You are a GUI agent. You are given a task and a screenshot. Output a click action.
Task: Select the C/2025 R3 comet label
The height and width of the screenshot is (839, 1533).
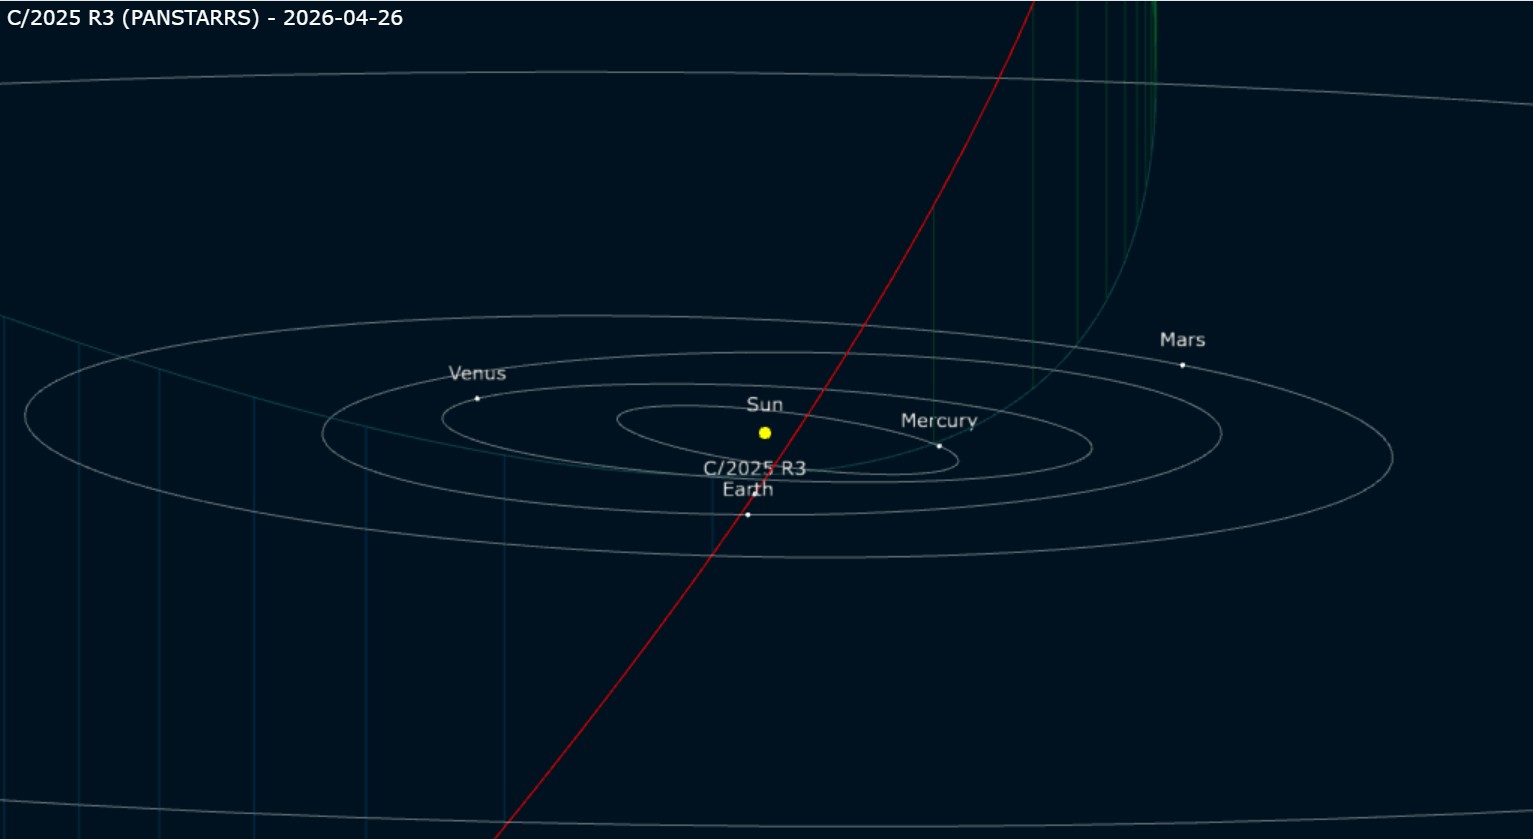pyautogui.click(x=754, y=468)
